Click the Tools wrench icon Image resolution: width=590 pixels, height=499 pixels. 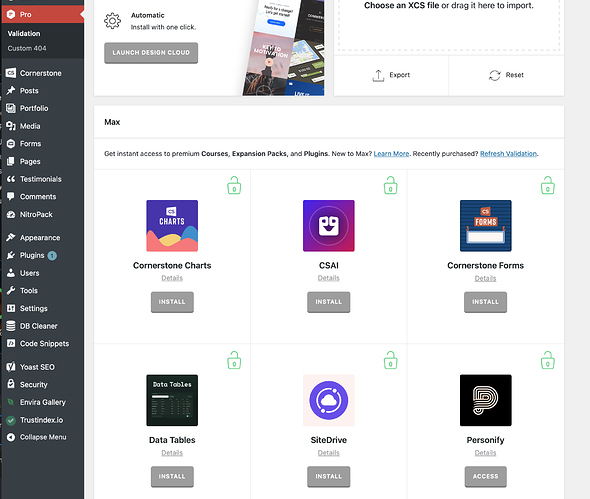tap(11, 291)
